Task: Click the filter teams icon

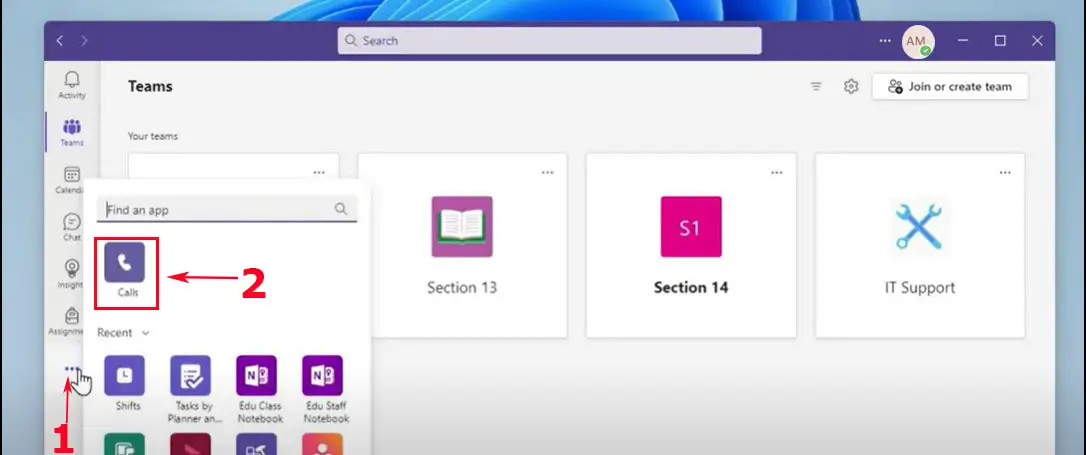Action: point(816,87)
